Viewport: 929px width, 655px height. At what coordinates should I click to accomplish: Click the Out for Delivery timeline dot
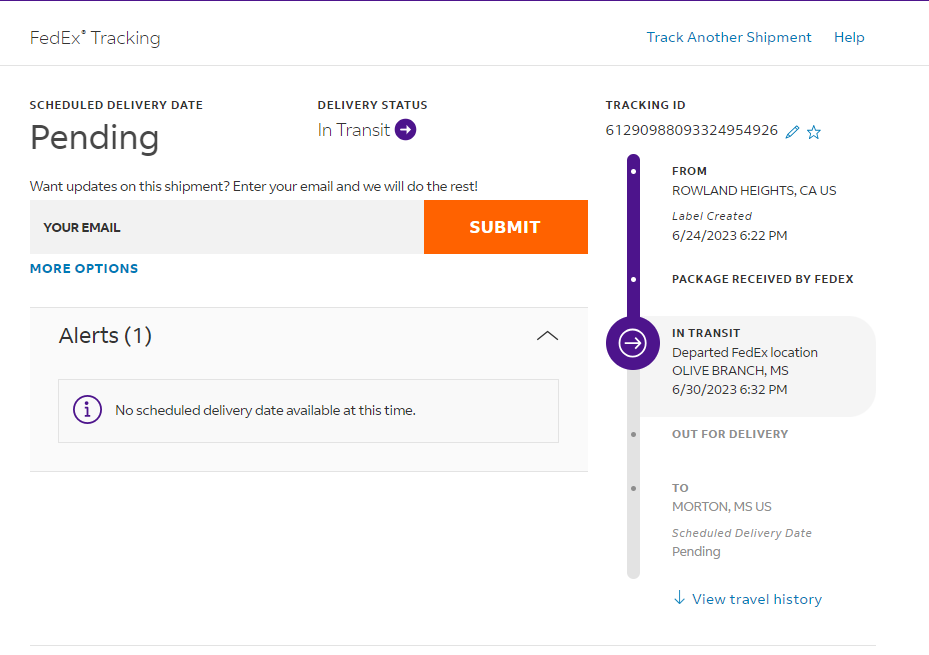coord(633,434)
